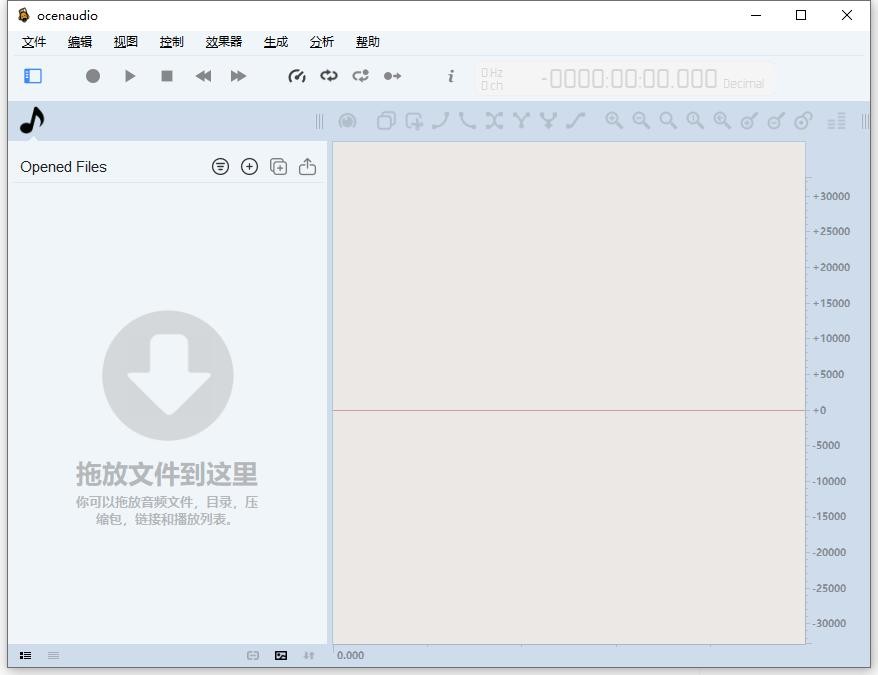Toggle the picture/artwork view icon
This screenshot has height=675, width=878.
pyautogui.click(x=281, y=655)
